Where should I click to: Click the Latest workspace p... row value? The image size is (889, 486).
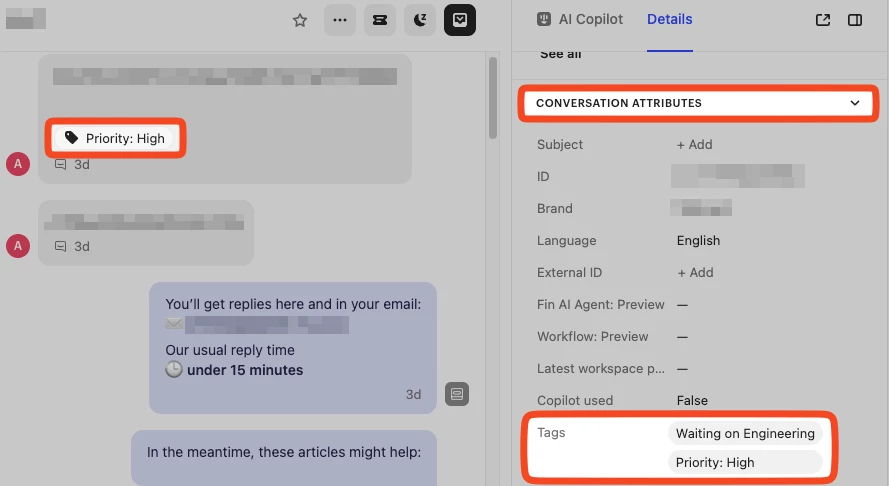click(x=682, y=369)
